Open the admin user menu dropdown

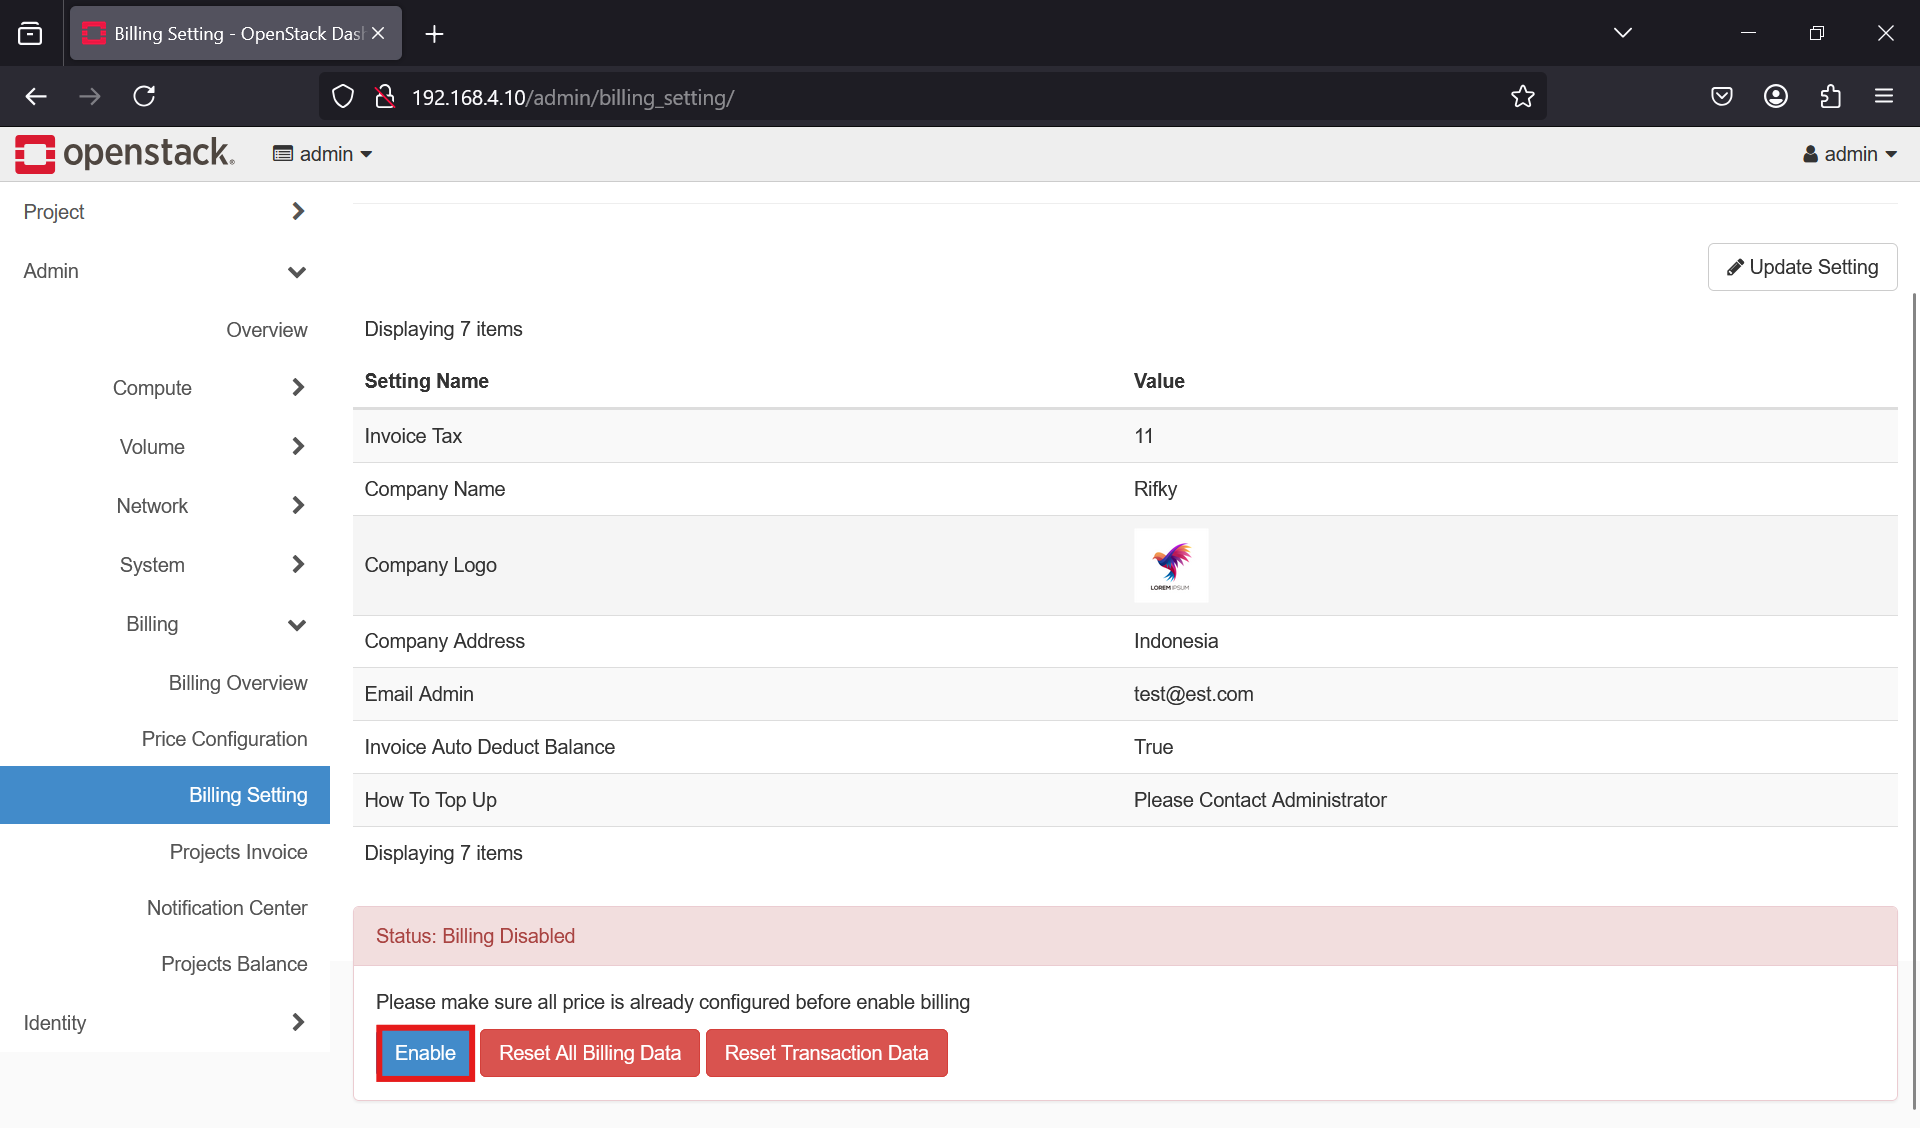[1850, 154]
